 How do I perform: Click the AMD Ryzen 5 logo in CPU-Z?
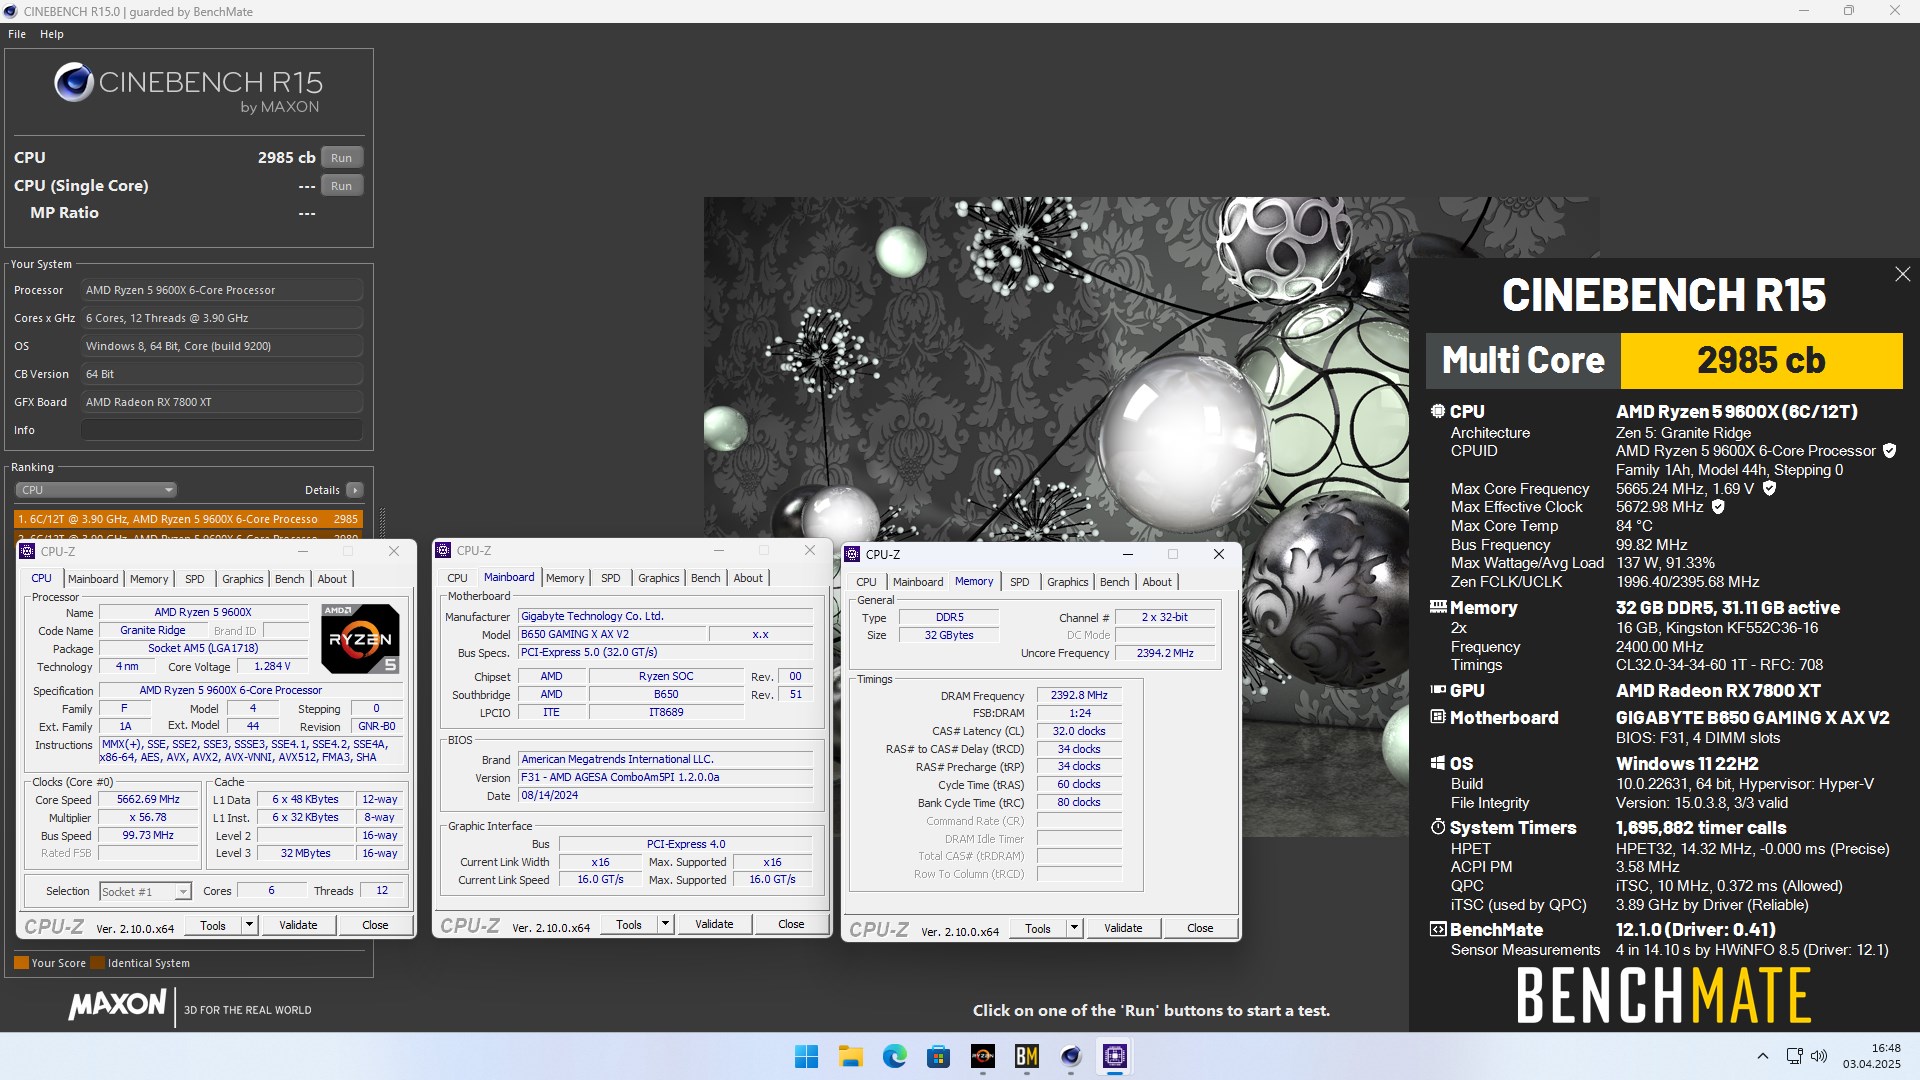pos(360,638)
